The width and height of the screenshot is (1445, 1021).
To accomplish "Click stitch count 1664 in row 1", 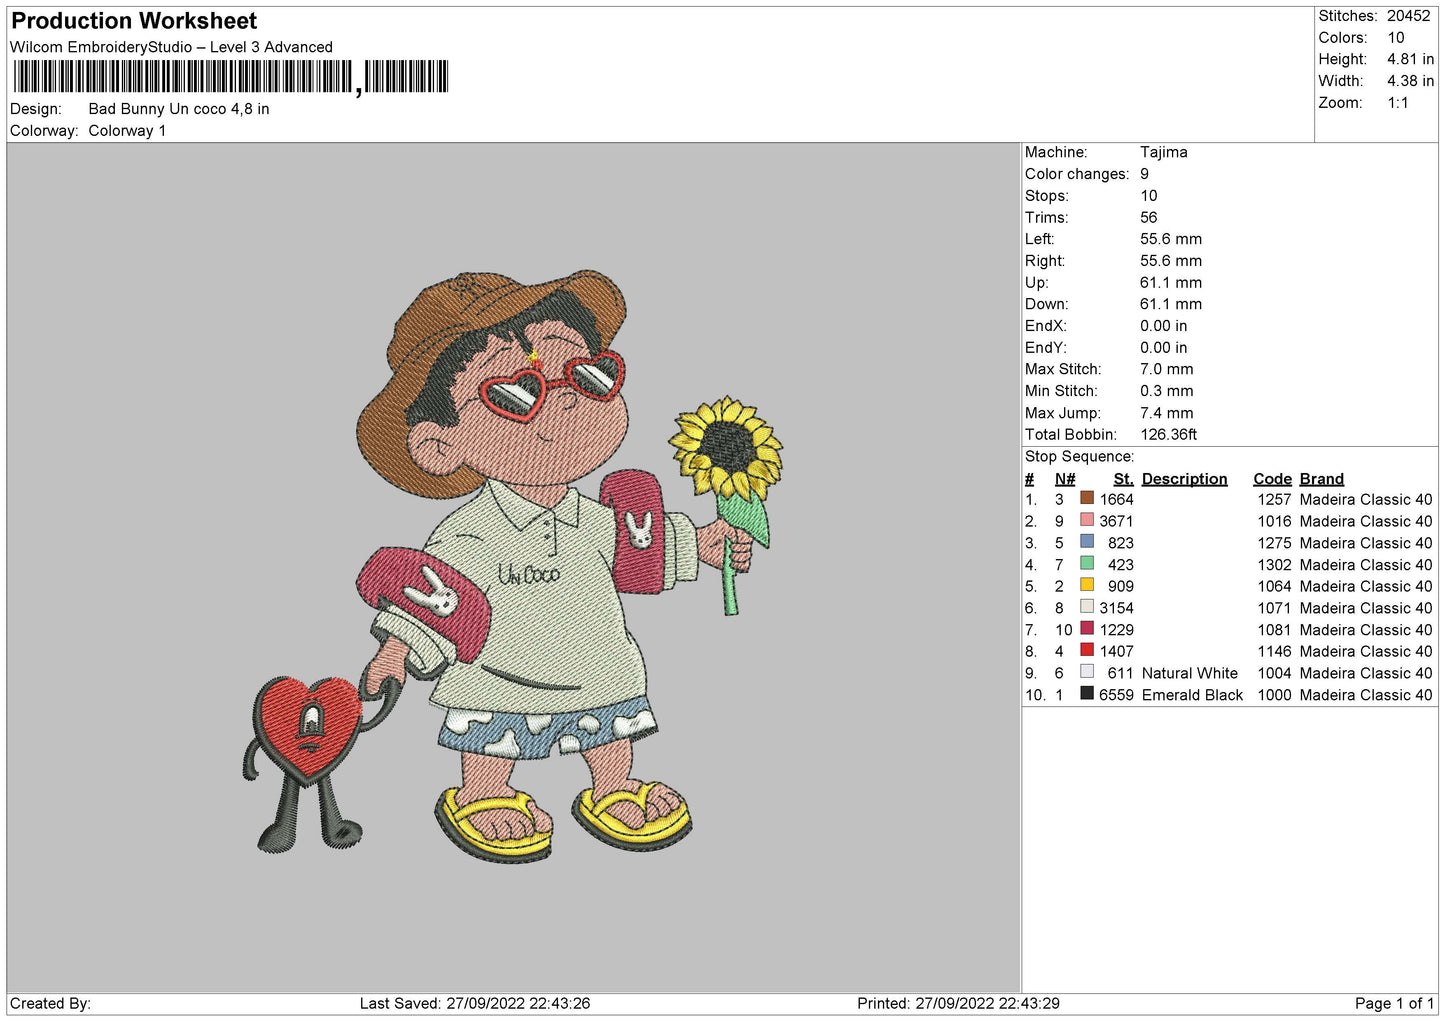I will pyautogui.click(x=1117, y=499).
